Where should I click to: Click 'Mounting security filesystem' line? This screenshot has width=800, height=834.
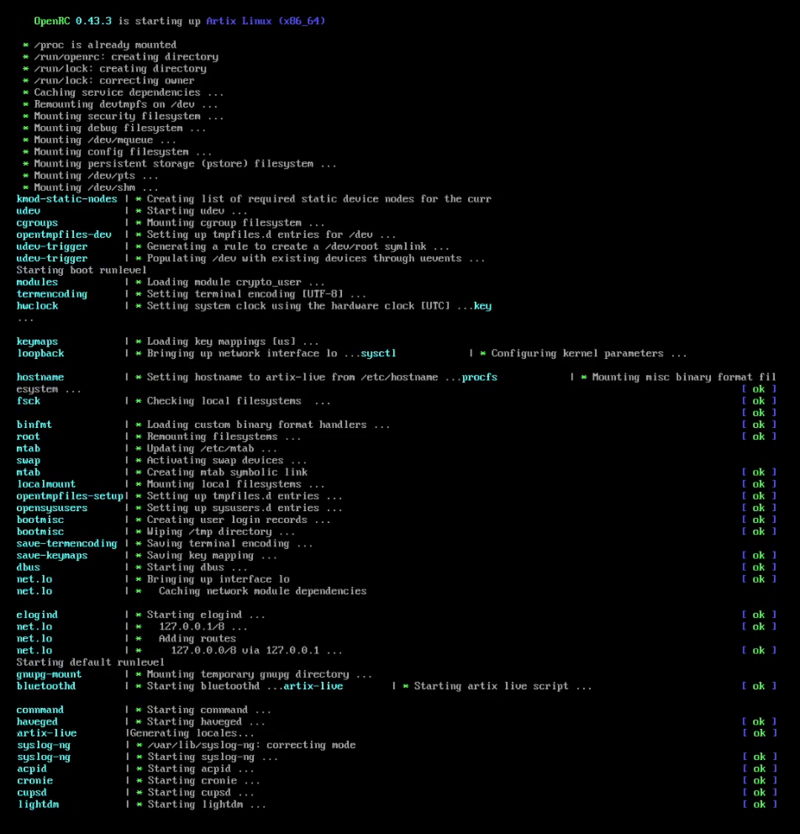coord(129,116)
